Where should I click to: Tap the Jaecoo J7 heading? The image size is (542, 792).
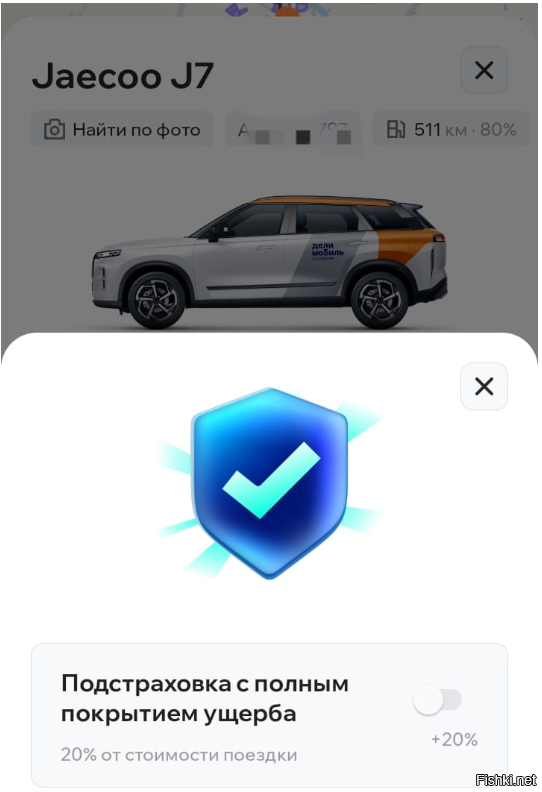[123, 75]
